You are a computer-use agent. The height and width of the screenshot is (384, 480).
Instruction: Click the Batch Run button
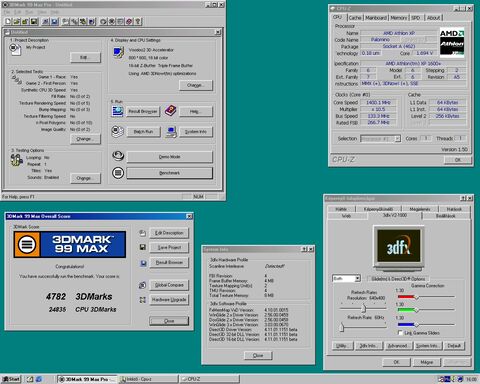coord(143,132)
